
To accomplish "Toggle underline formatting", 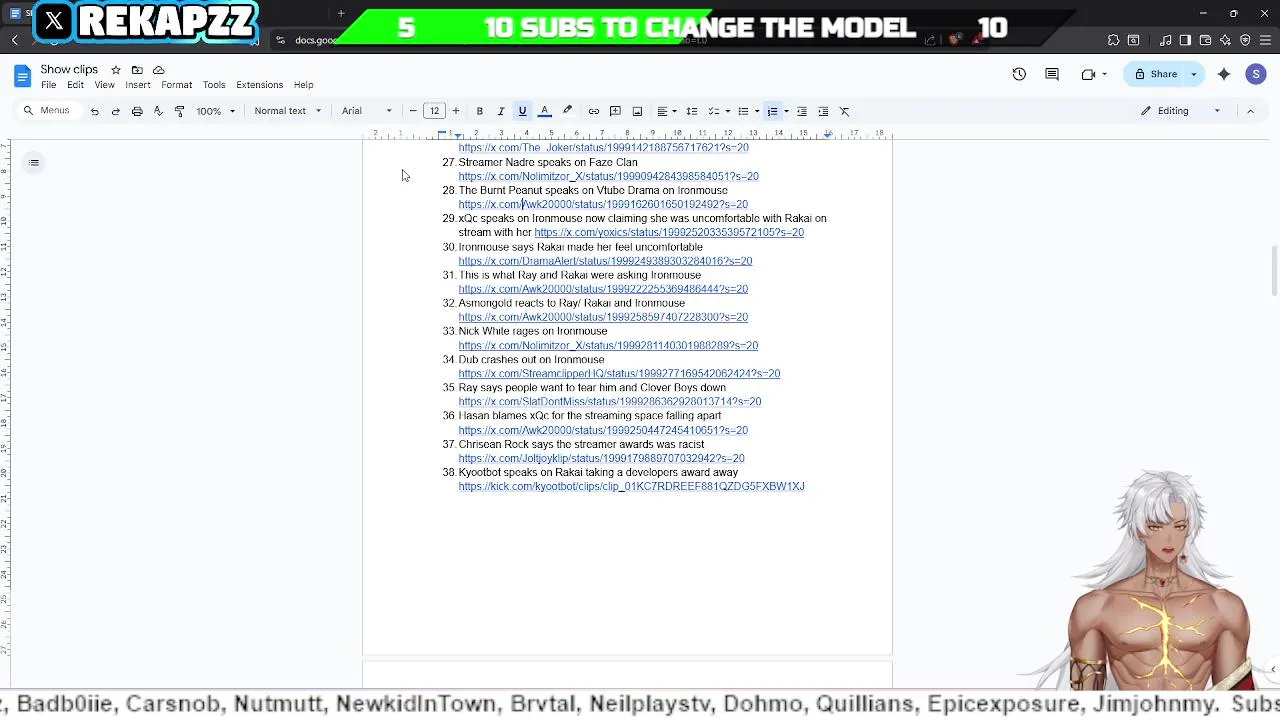I will (x=522, y=111).
